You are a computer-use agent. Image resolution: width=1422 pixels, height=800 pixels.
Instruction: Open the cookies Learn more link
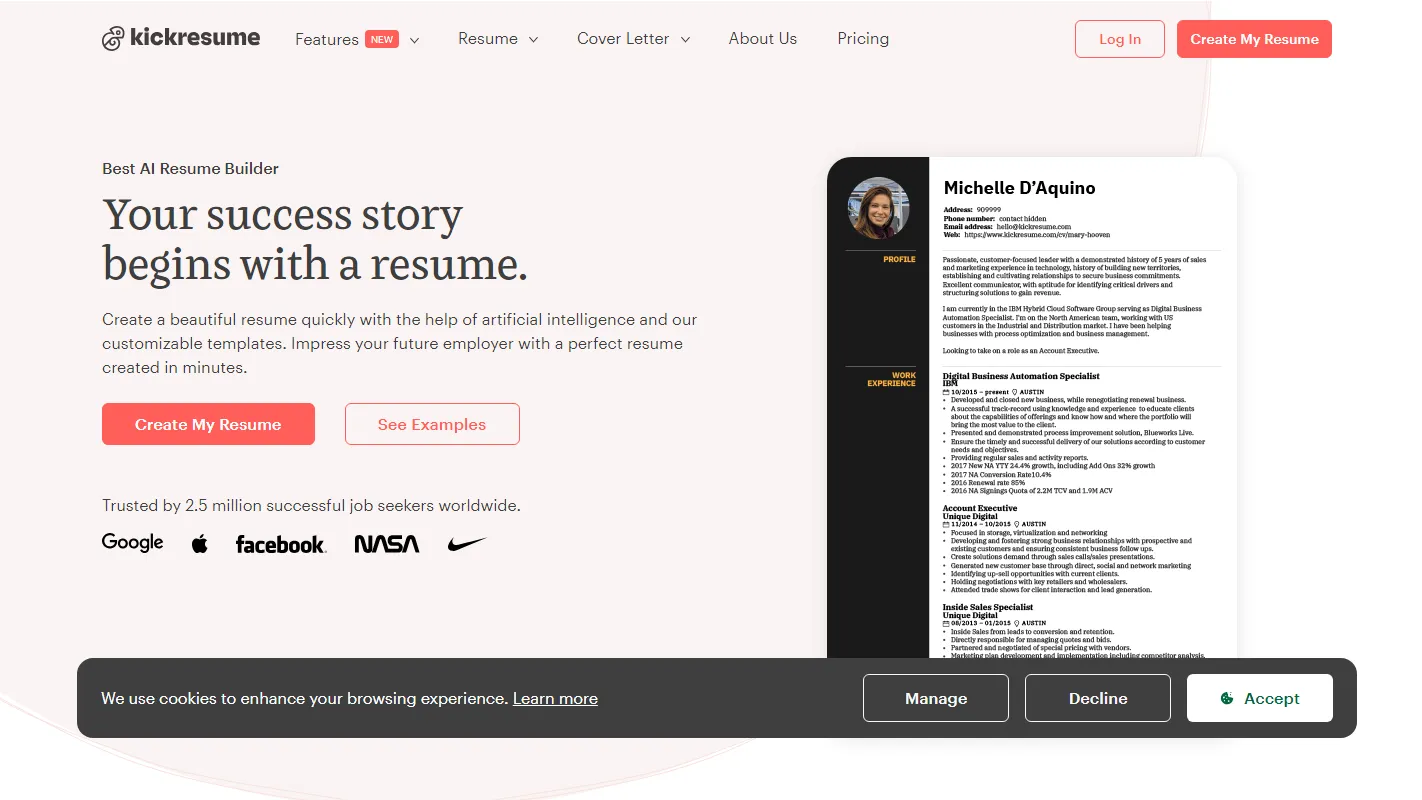(555, 698)
